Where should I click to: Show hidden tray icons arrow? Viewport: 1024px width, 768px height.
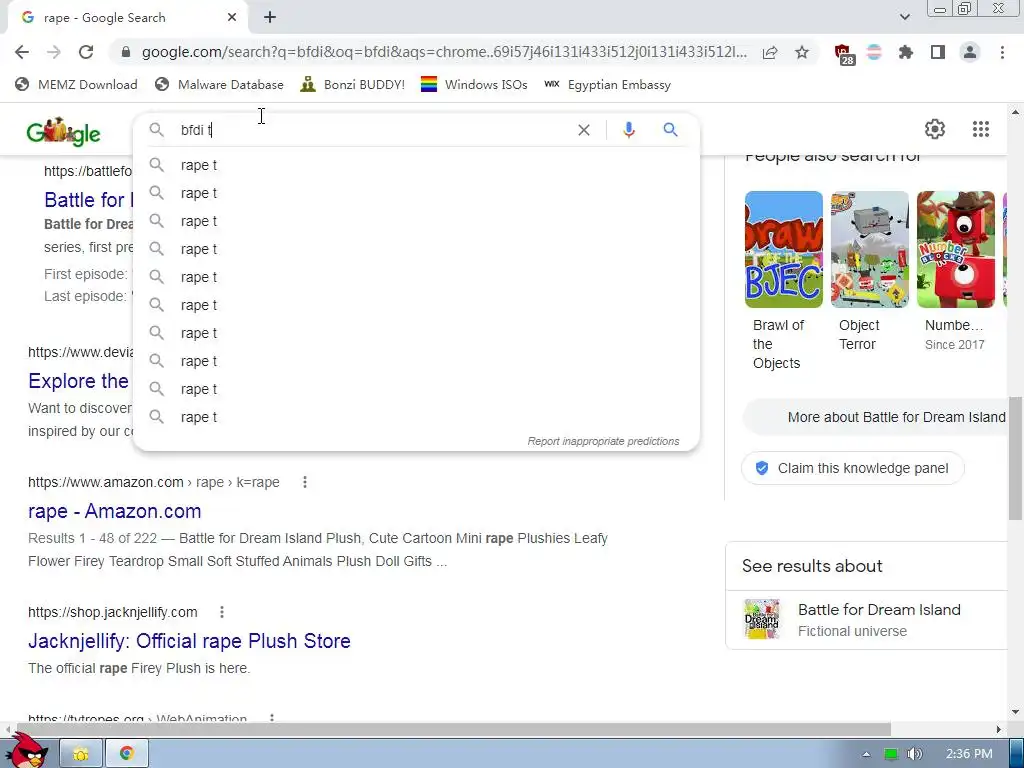click(x=866, y=754)
